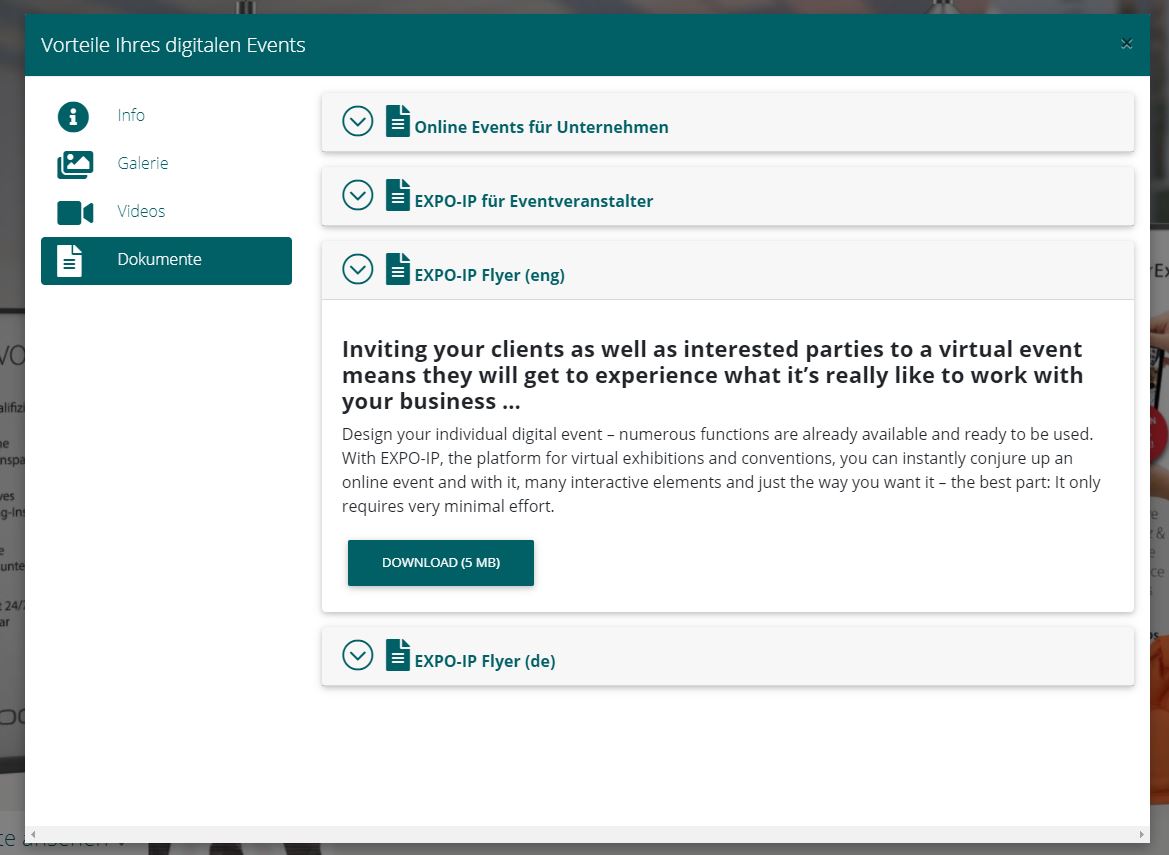Click document icon beside EXPO-IP Flyer (de)
Viewport: 1169px width, 855px height.
coord(398,655)
